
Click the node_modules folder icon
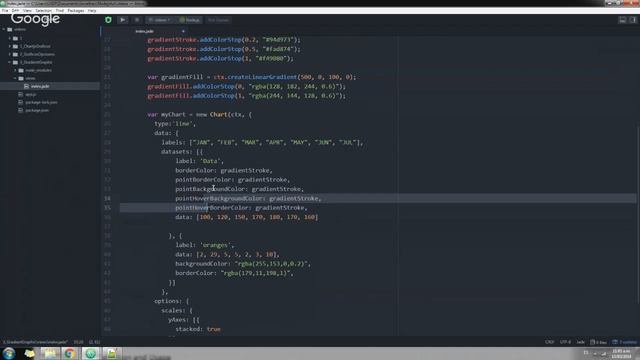[21, 70]
